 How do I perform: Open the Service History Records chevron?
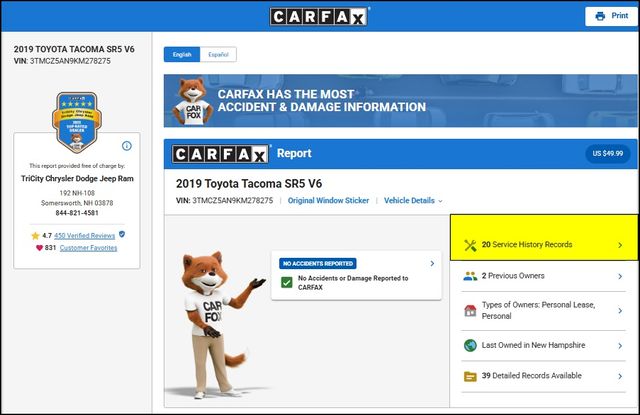click(620, 245)
